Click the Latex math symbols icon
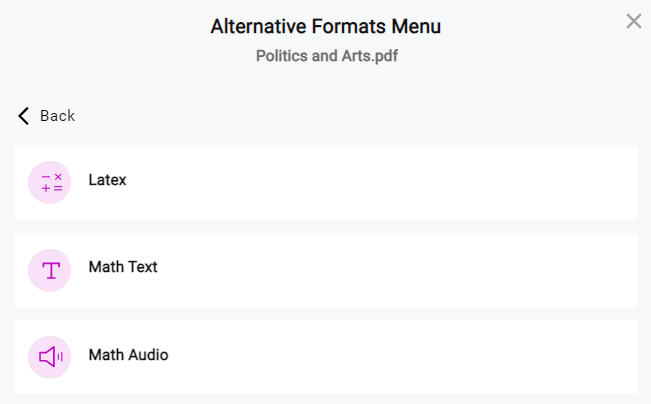 [x=51, y=183]
